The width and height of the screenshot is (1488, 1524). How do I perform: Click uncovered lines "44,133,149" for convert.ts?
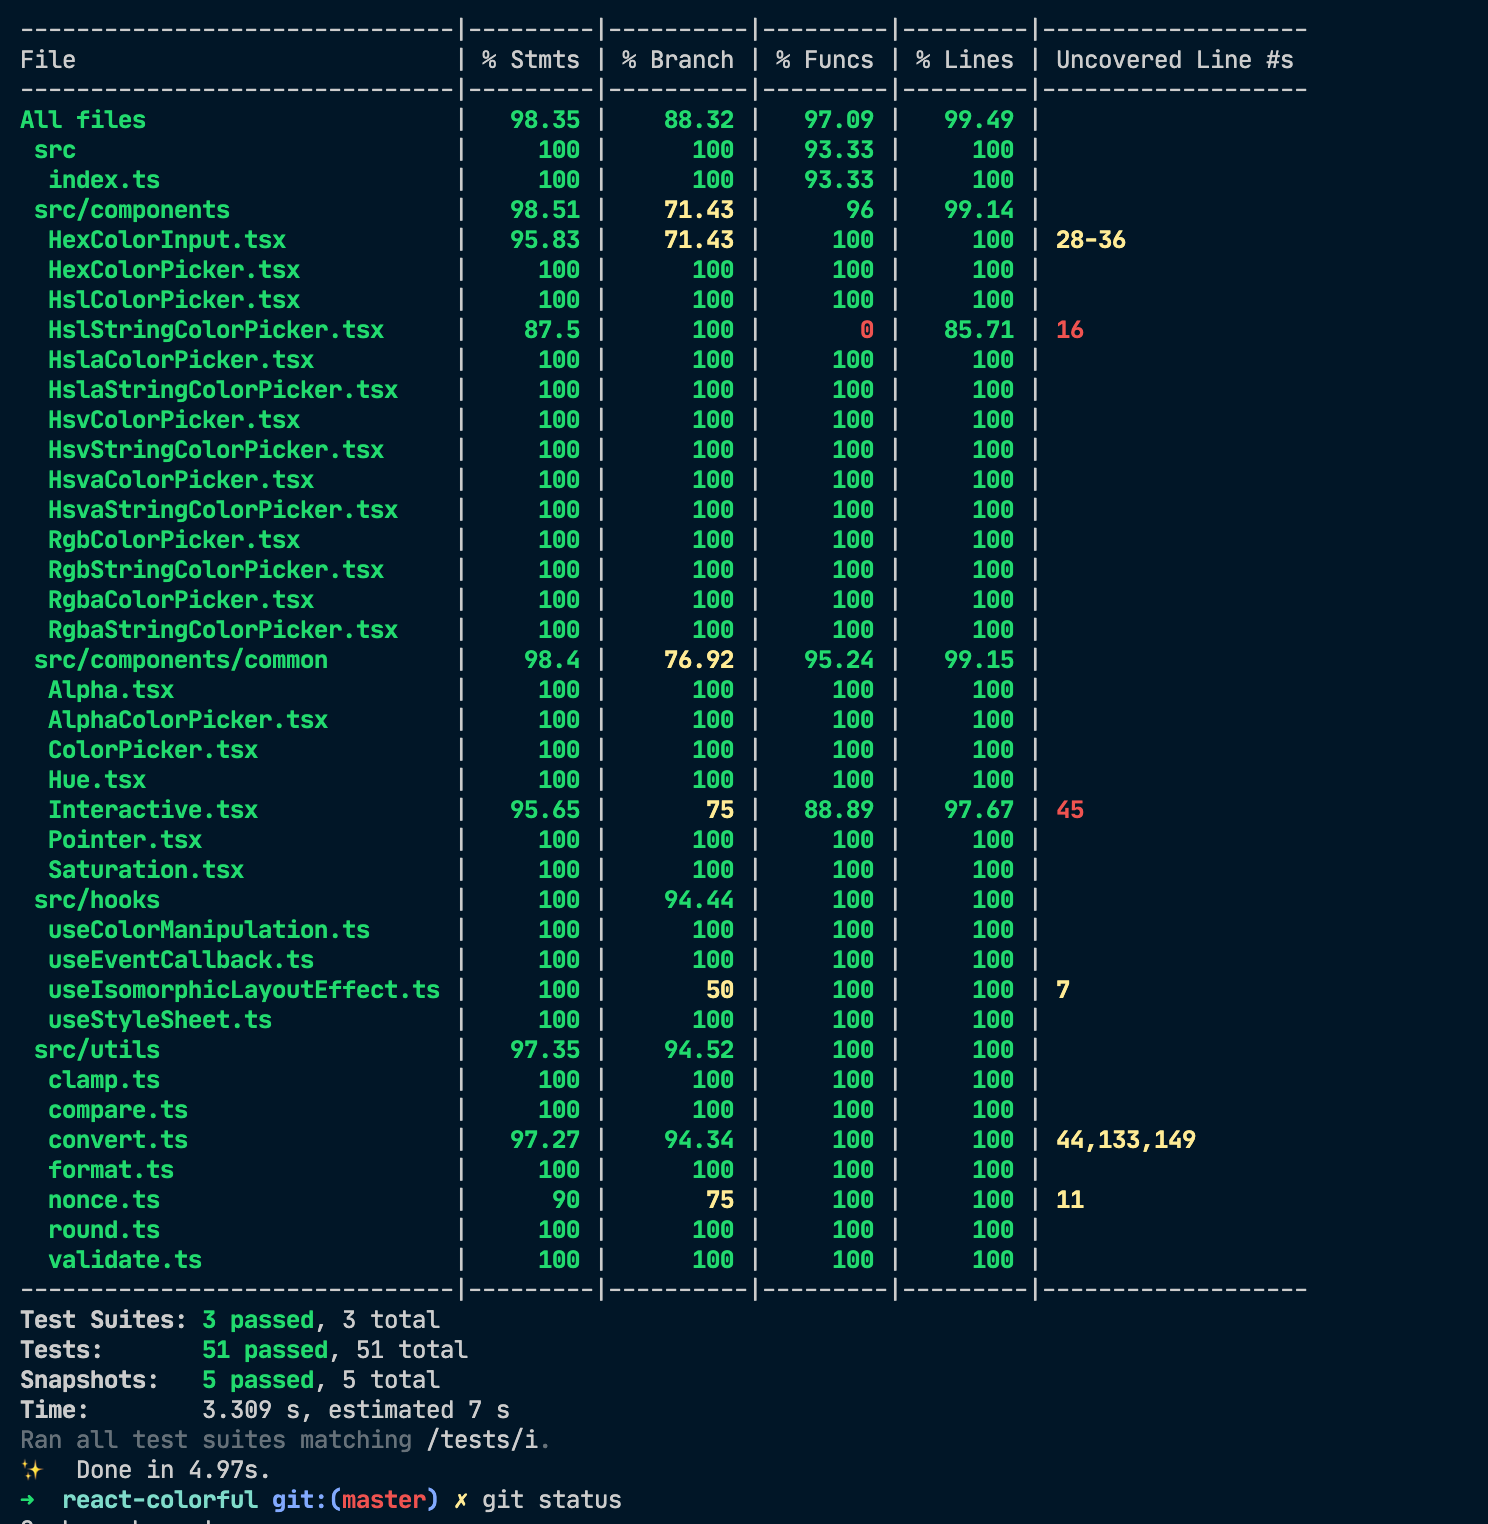(1126, 1140)
